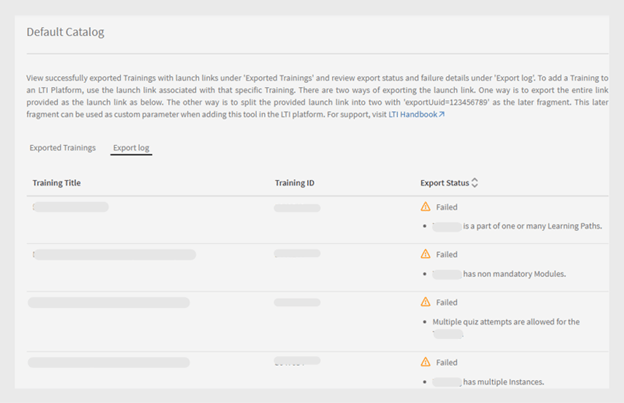Click the warning icon in the quiz attempts row
Image resolution: width=624 pixels, height=403 pixels.
point(426,302)
